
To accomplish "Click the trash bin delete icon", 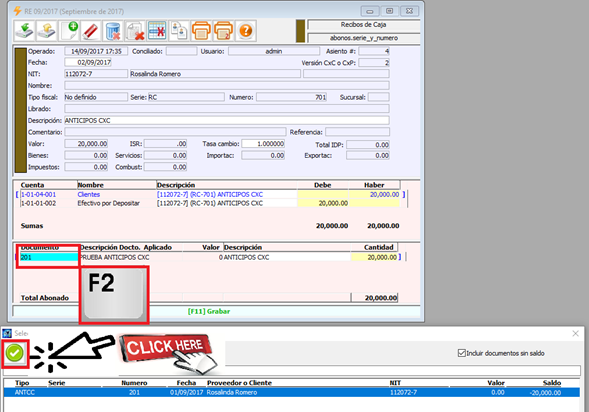I will (x=113, y=31).
